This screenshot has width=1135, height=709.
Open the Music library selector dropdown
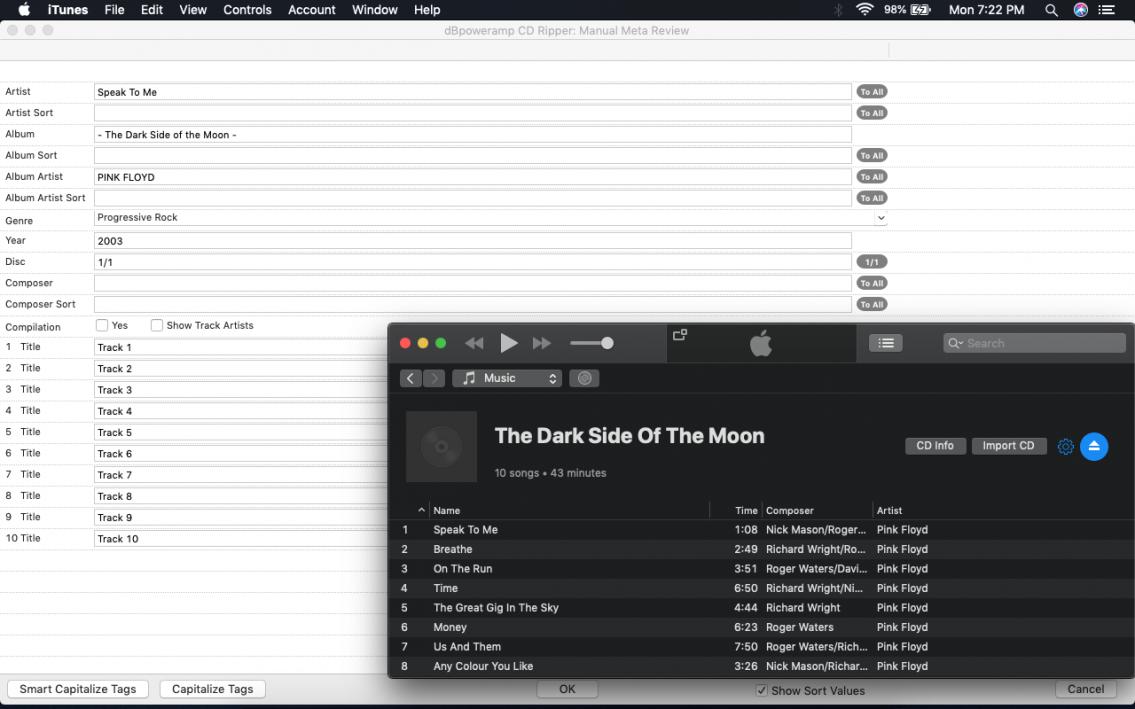pyautogui.click(x=507, y=378)
